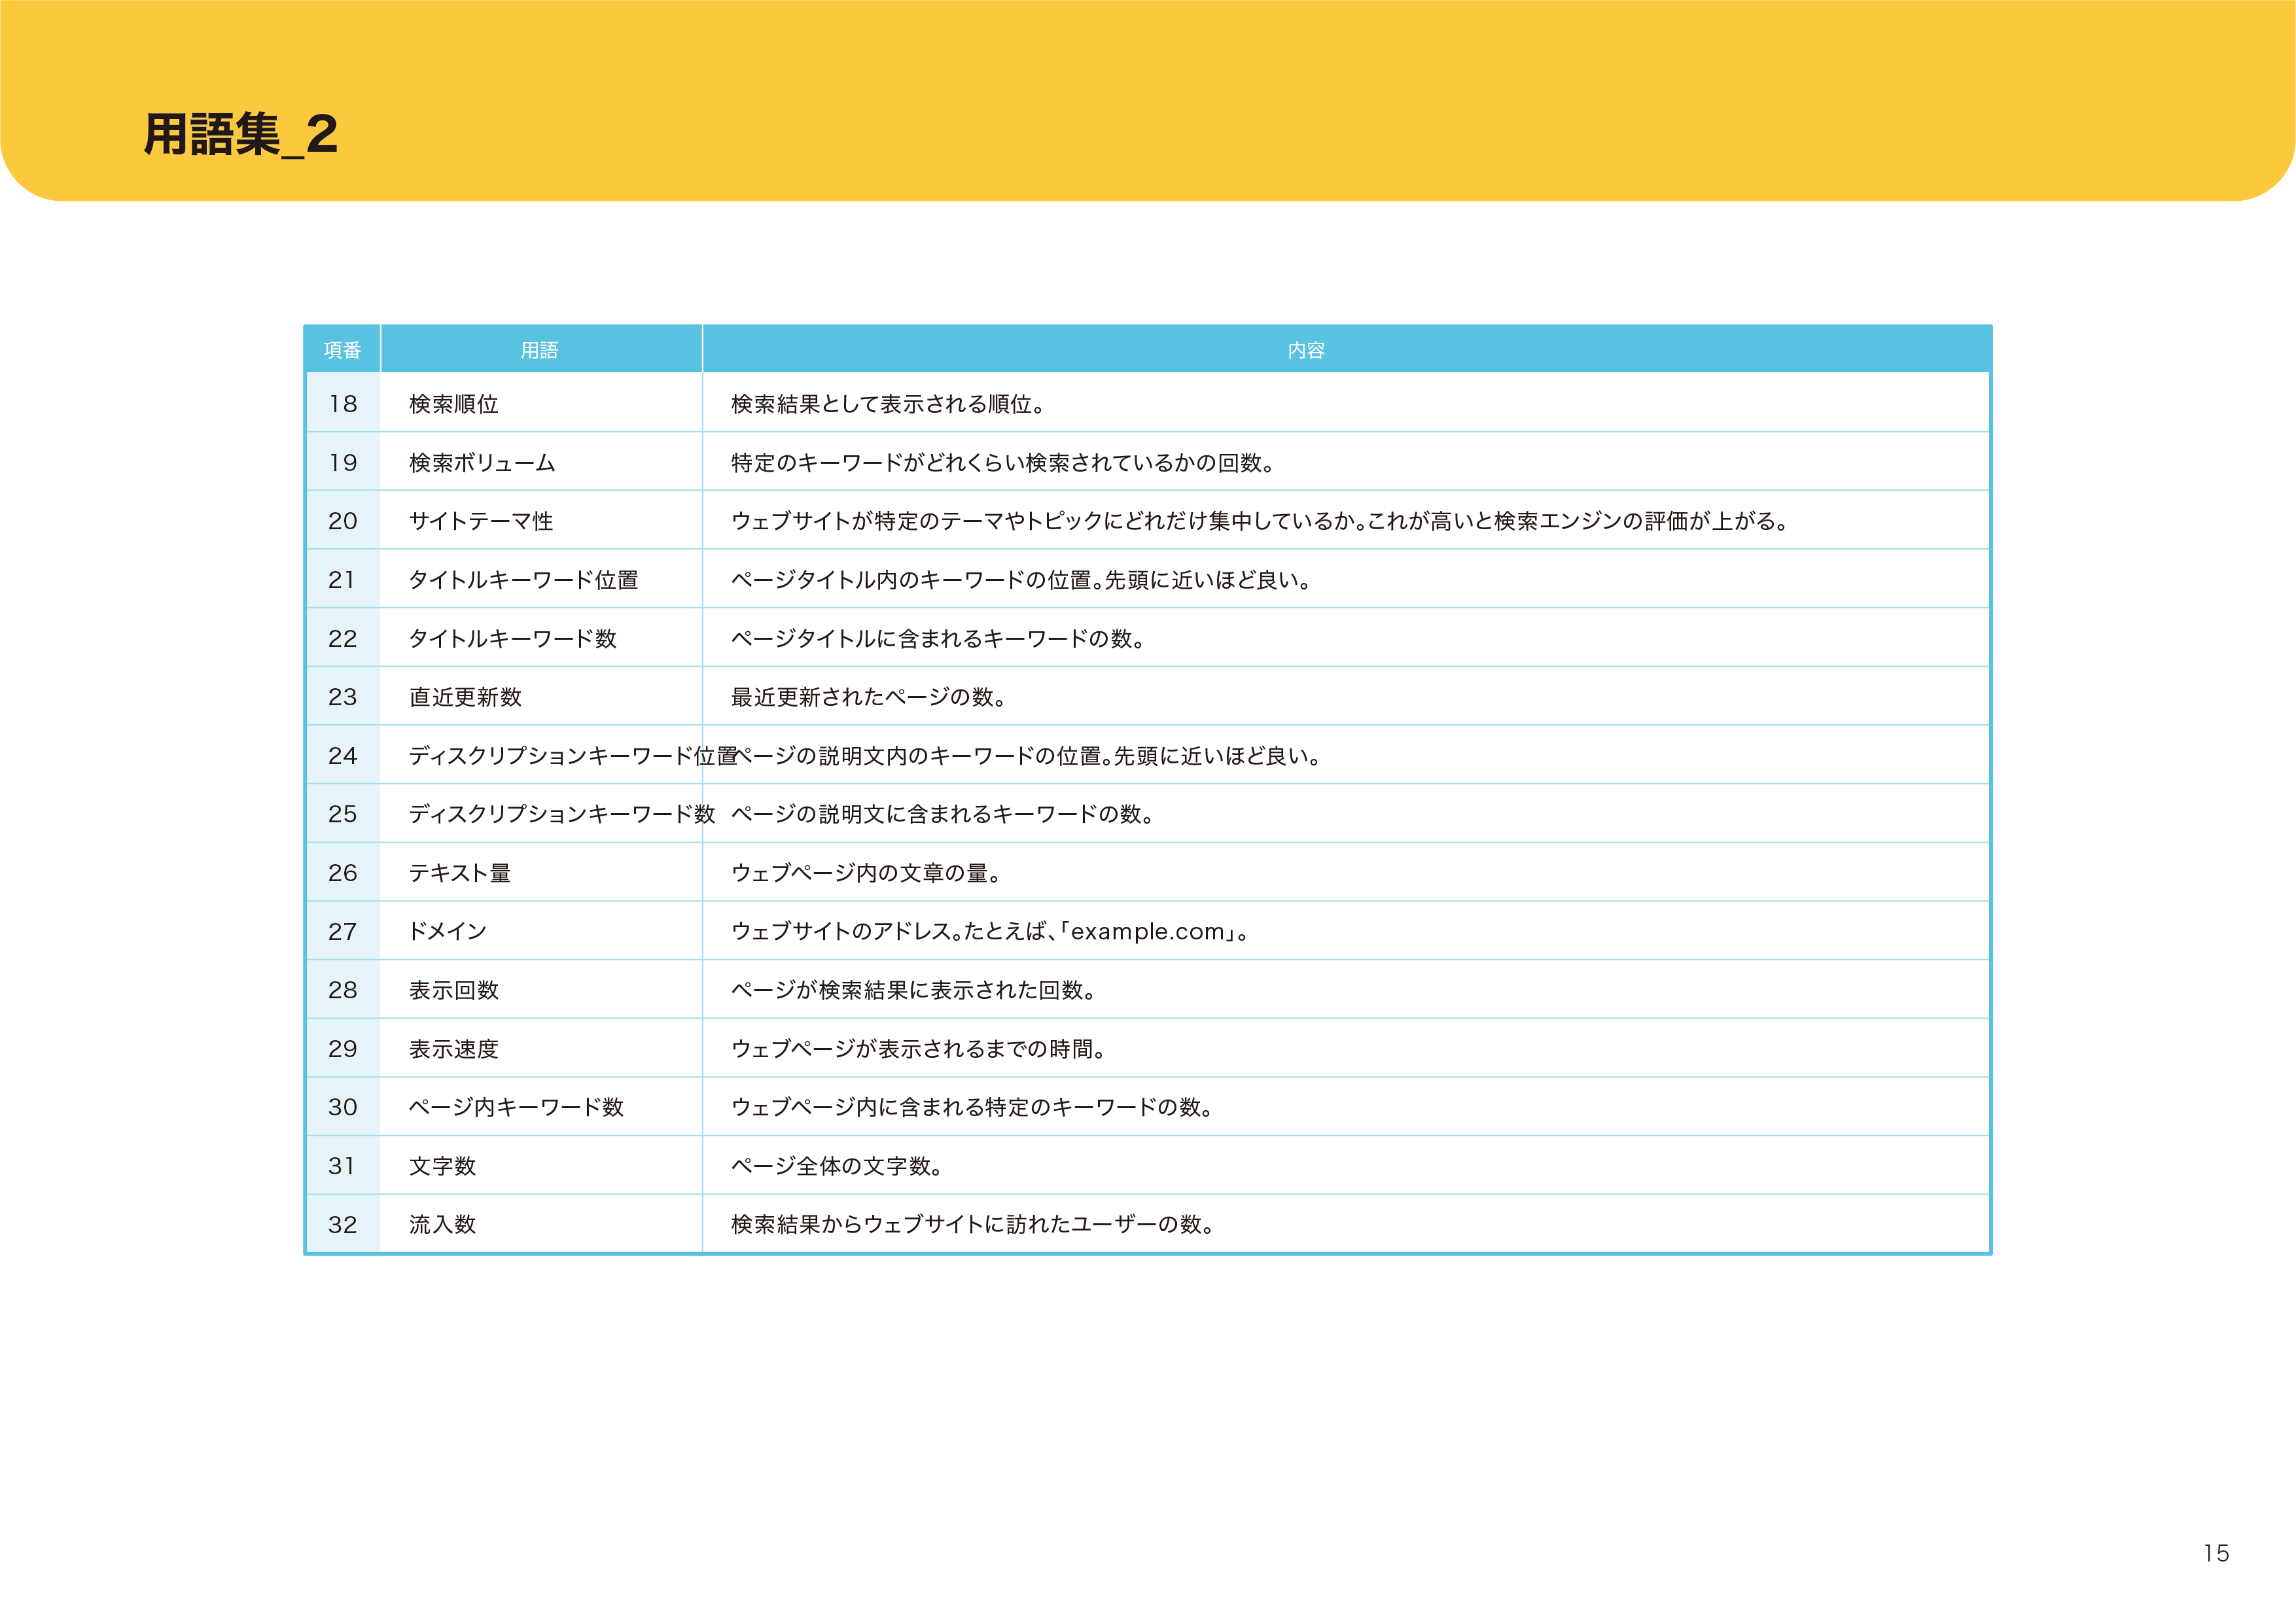Click item number 24

pos(343,756)
